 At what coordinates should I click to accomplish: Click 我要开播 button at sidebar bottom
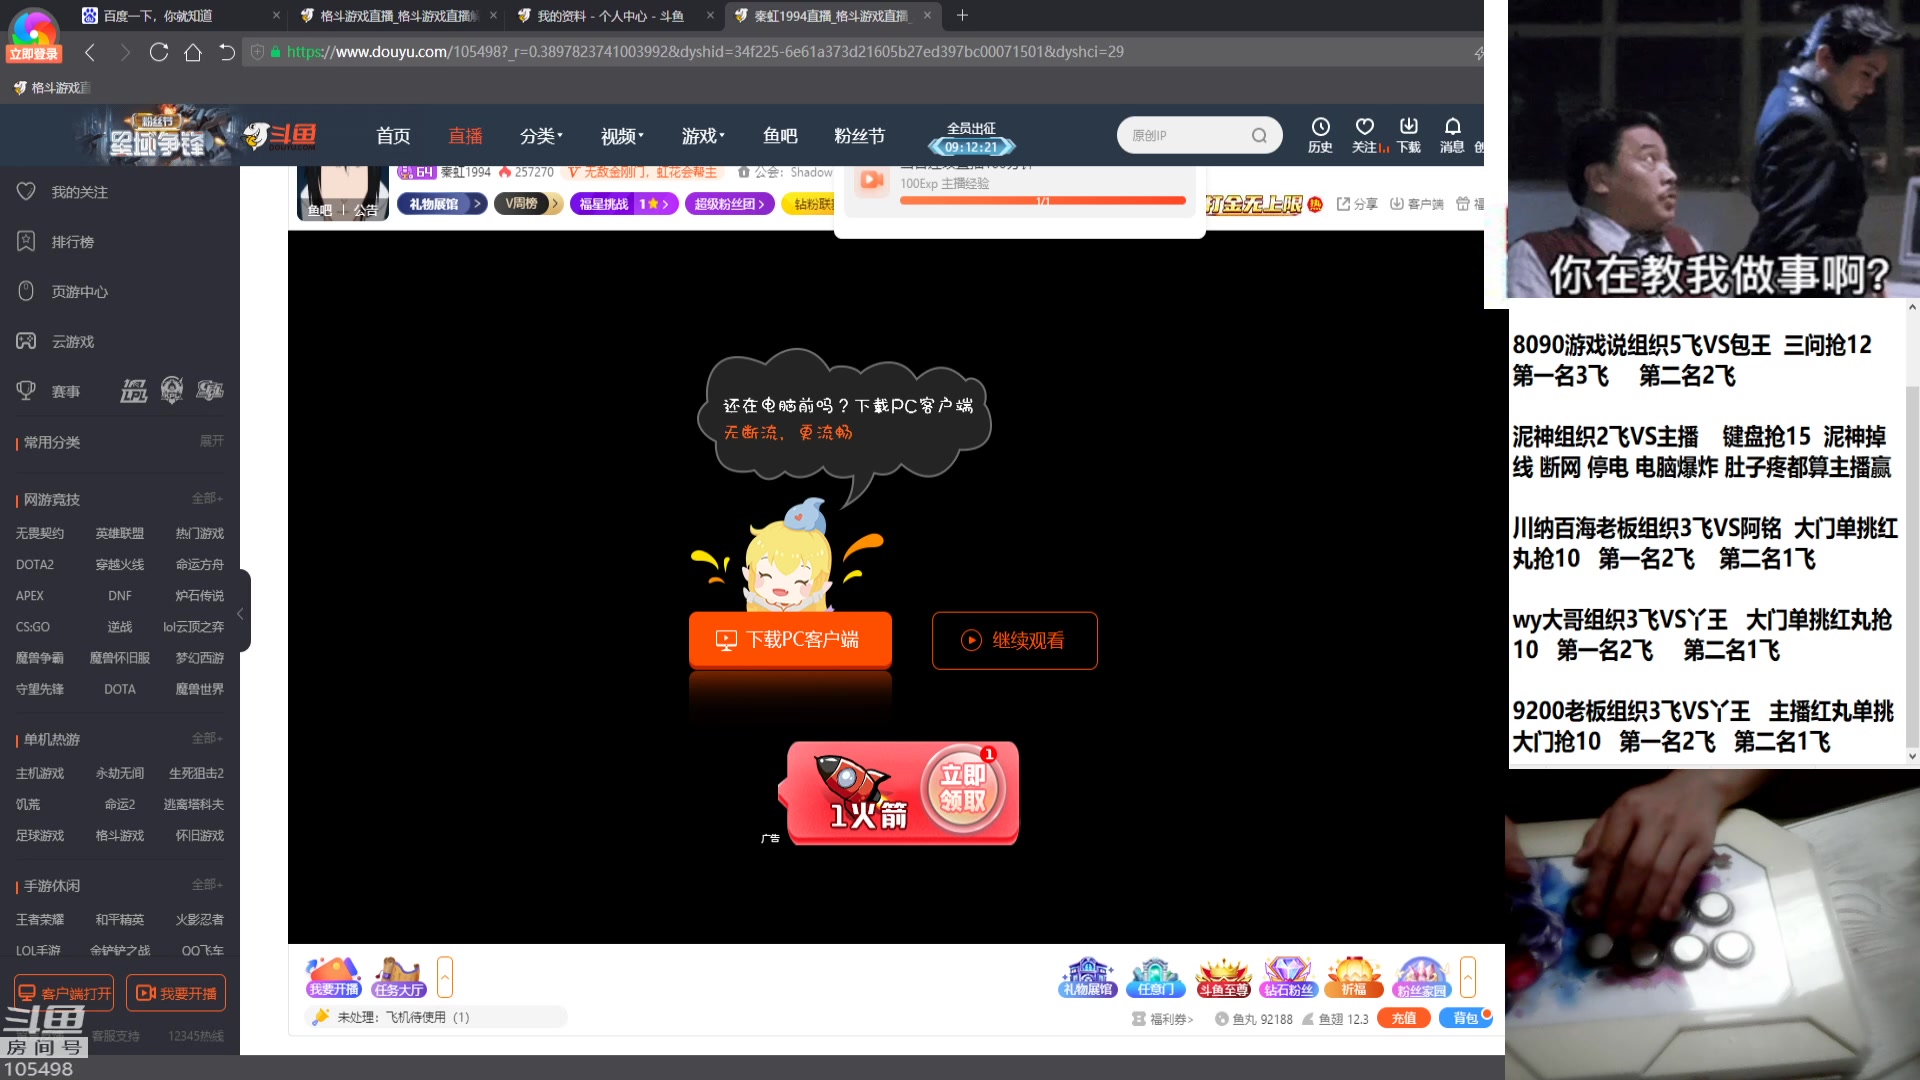[176, 993]
